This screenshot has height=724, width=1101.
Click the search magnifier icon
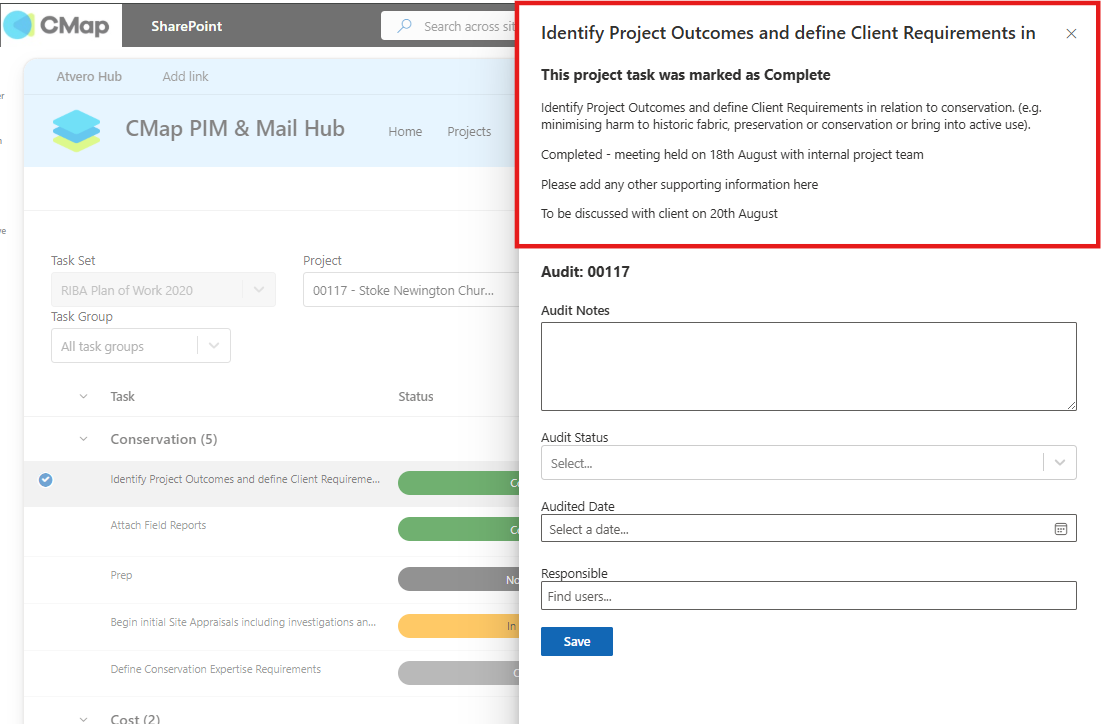tap(404, 26)
